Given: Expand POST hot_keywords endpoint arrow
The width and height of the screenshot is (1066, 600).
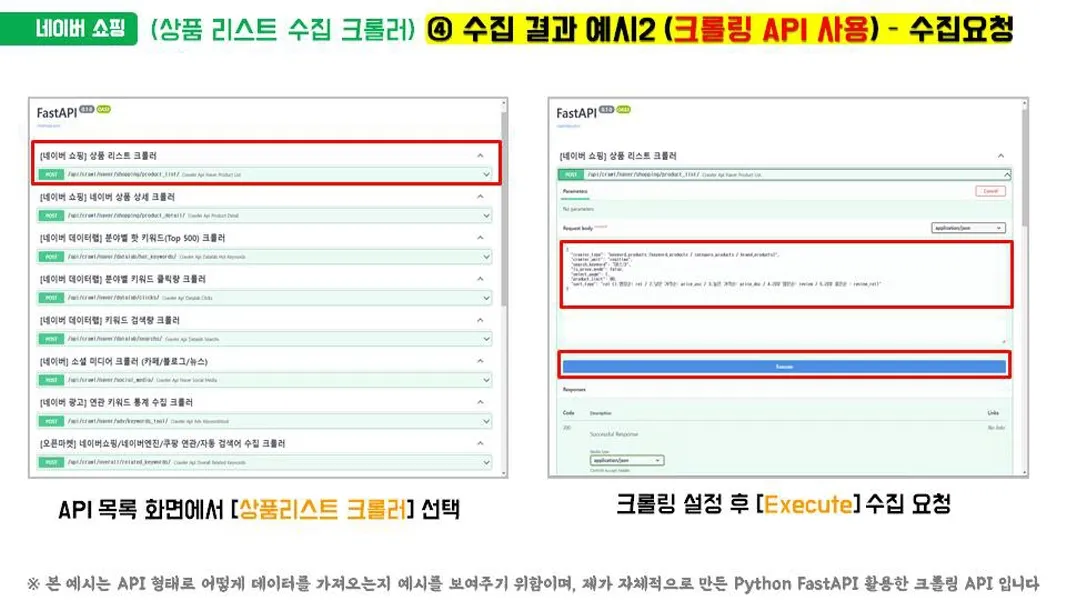Looking at the screenshot, I should coord(486,257).
